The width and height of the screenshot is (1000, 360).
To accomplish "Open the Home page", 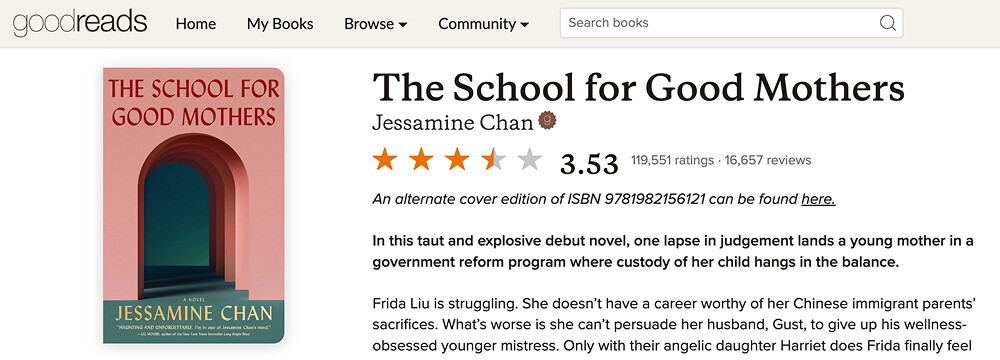I will pos(196,24).
